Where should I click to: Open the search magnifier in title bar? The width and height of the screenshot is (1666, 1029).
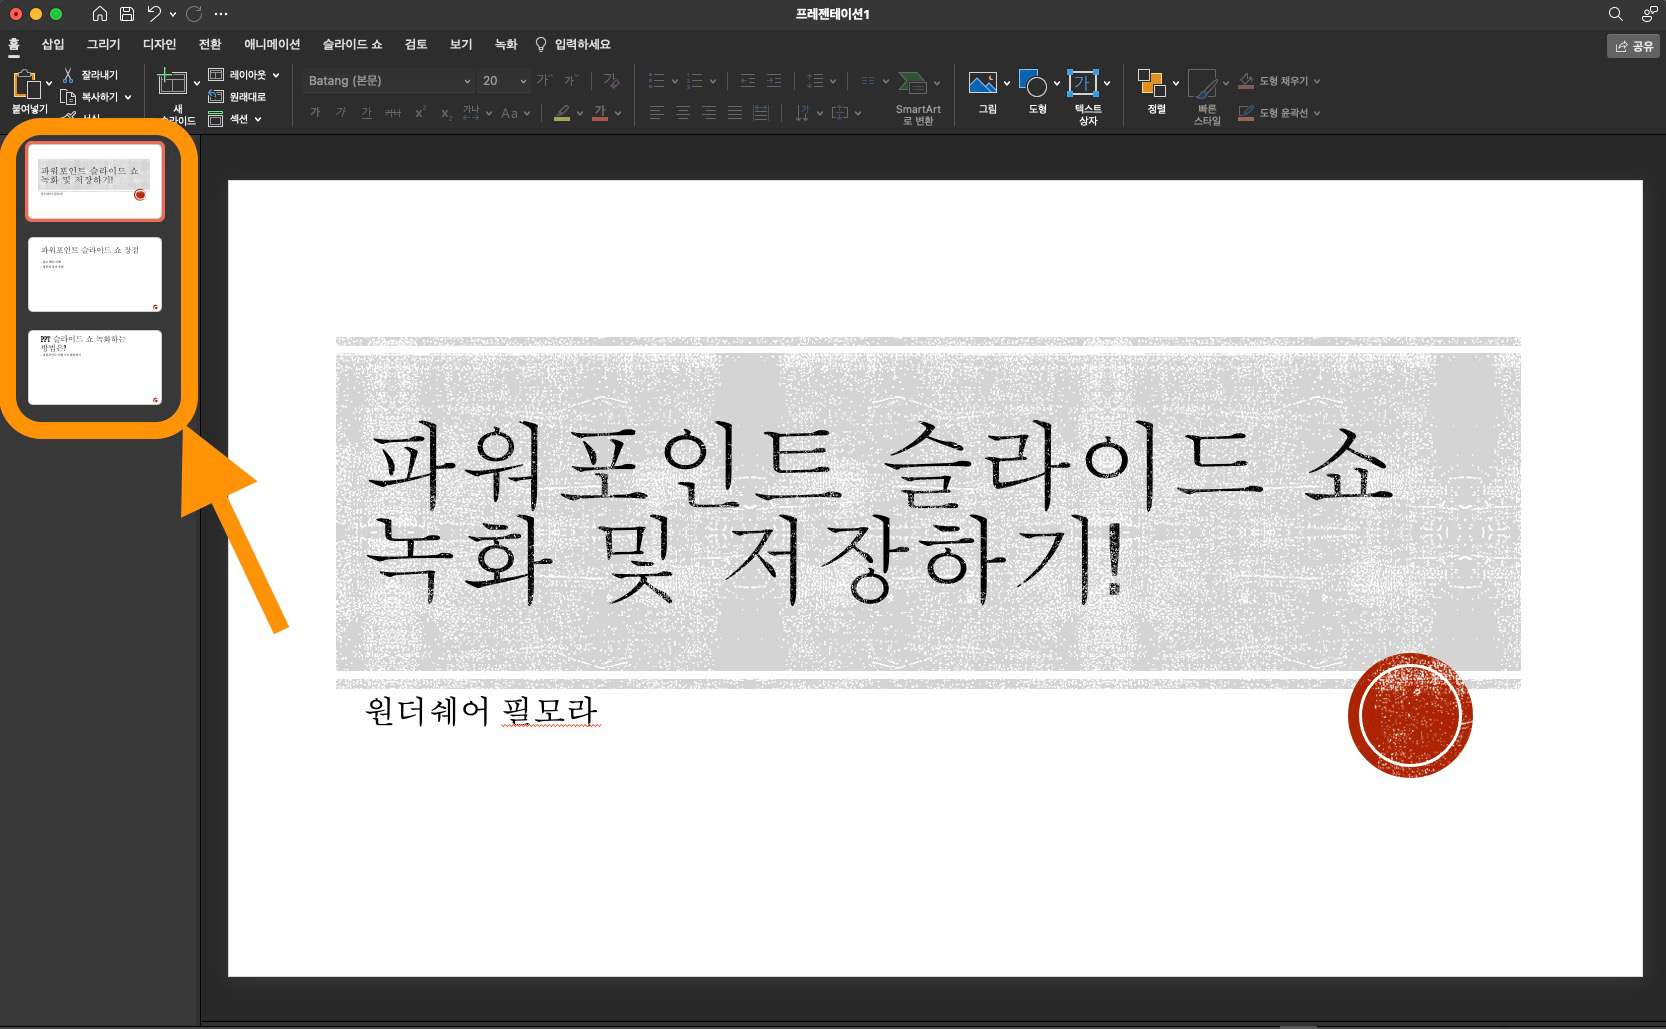1615,14
